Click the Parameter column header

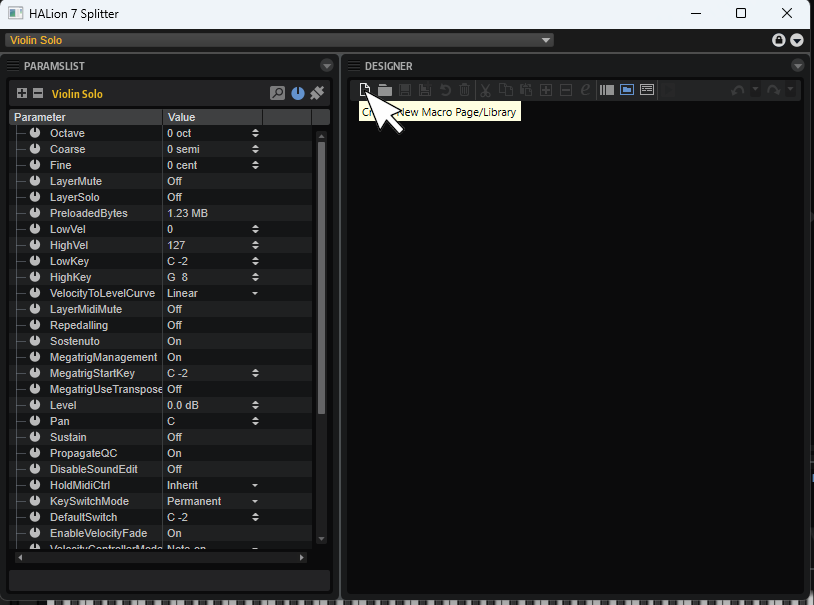86,117
